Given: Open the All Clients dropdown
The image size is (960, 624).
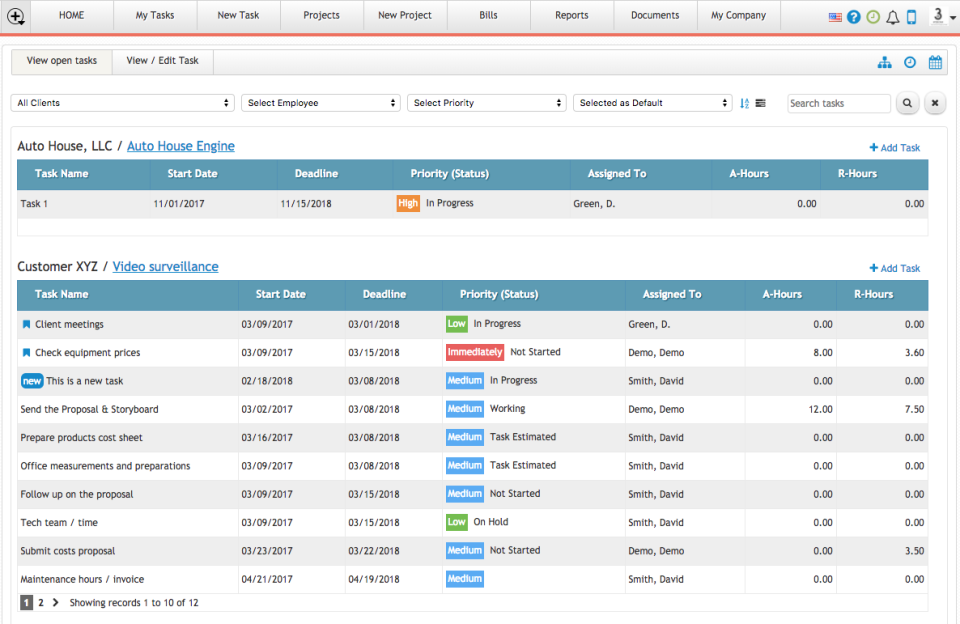Looking at the screenshot, I should coord(122,103).
